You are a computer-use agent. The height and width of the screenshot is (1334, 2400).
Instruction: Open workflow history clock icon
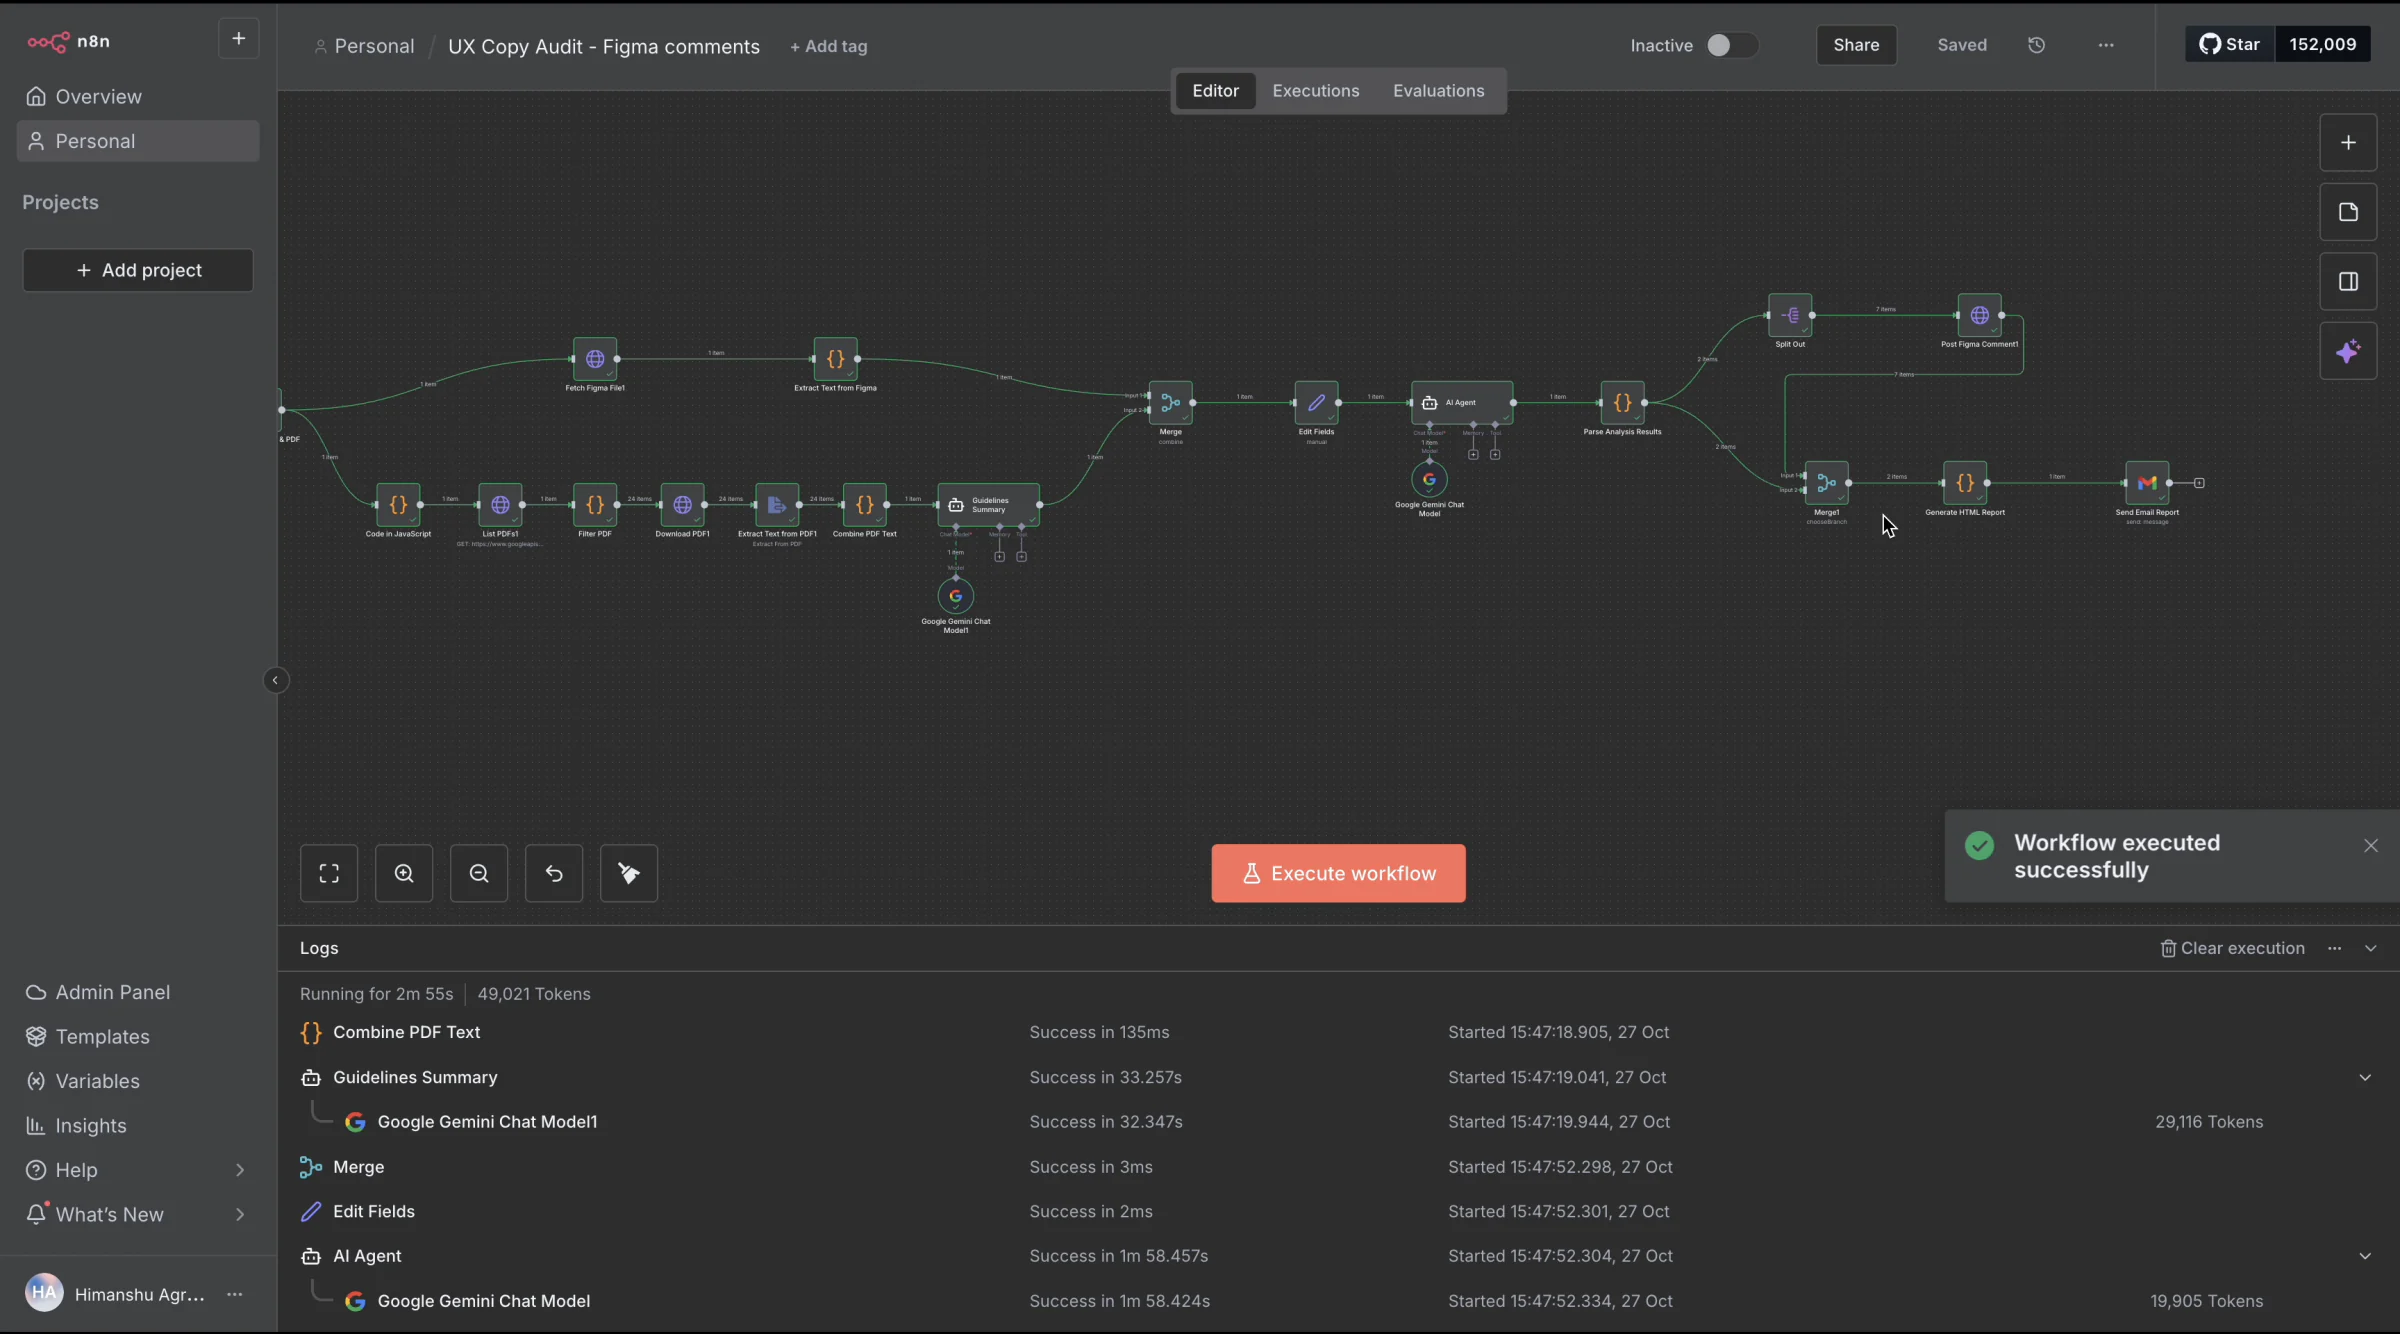point(2036,45)
